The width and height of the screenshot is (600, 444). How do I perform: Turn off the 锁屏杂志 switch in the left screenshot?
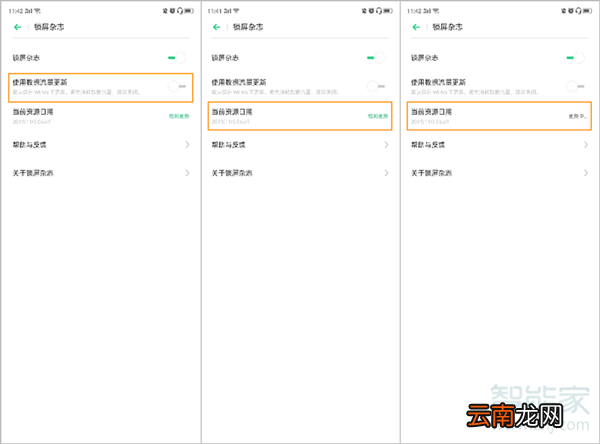tap(177, 58)
